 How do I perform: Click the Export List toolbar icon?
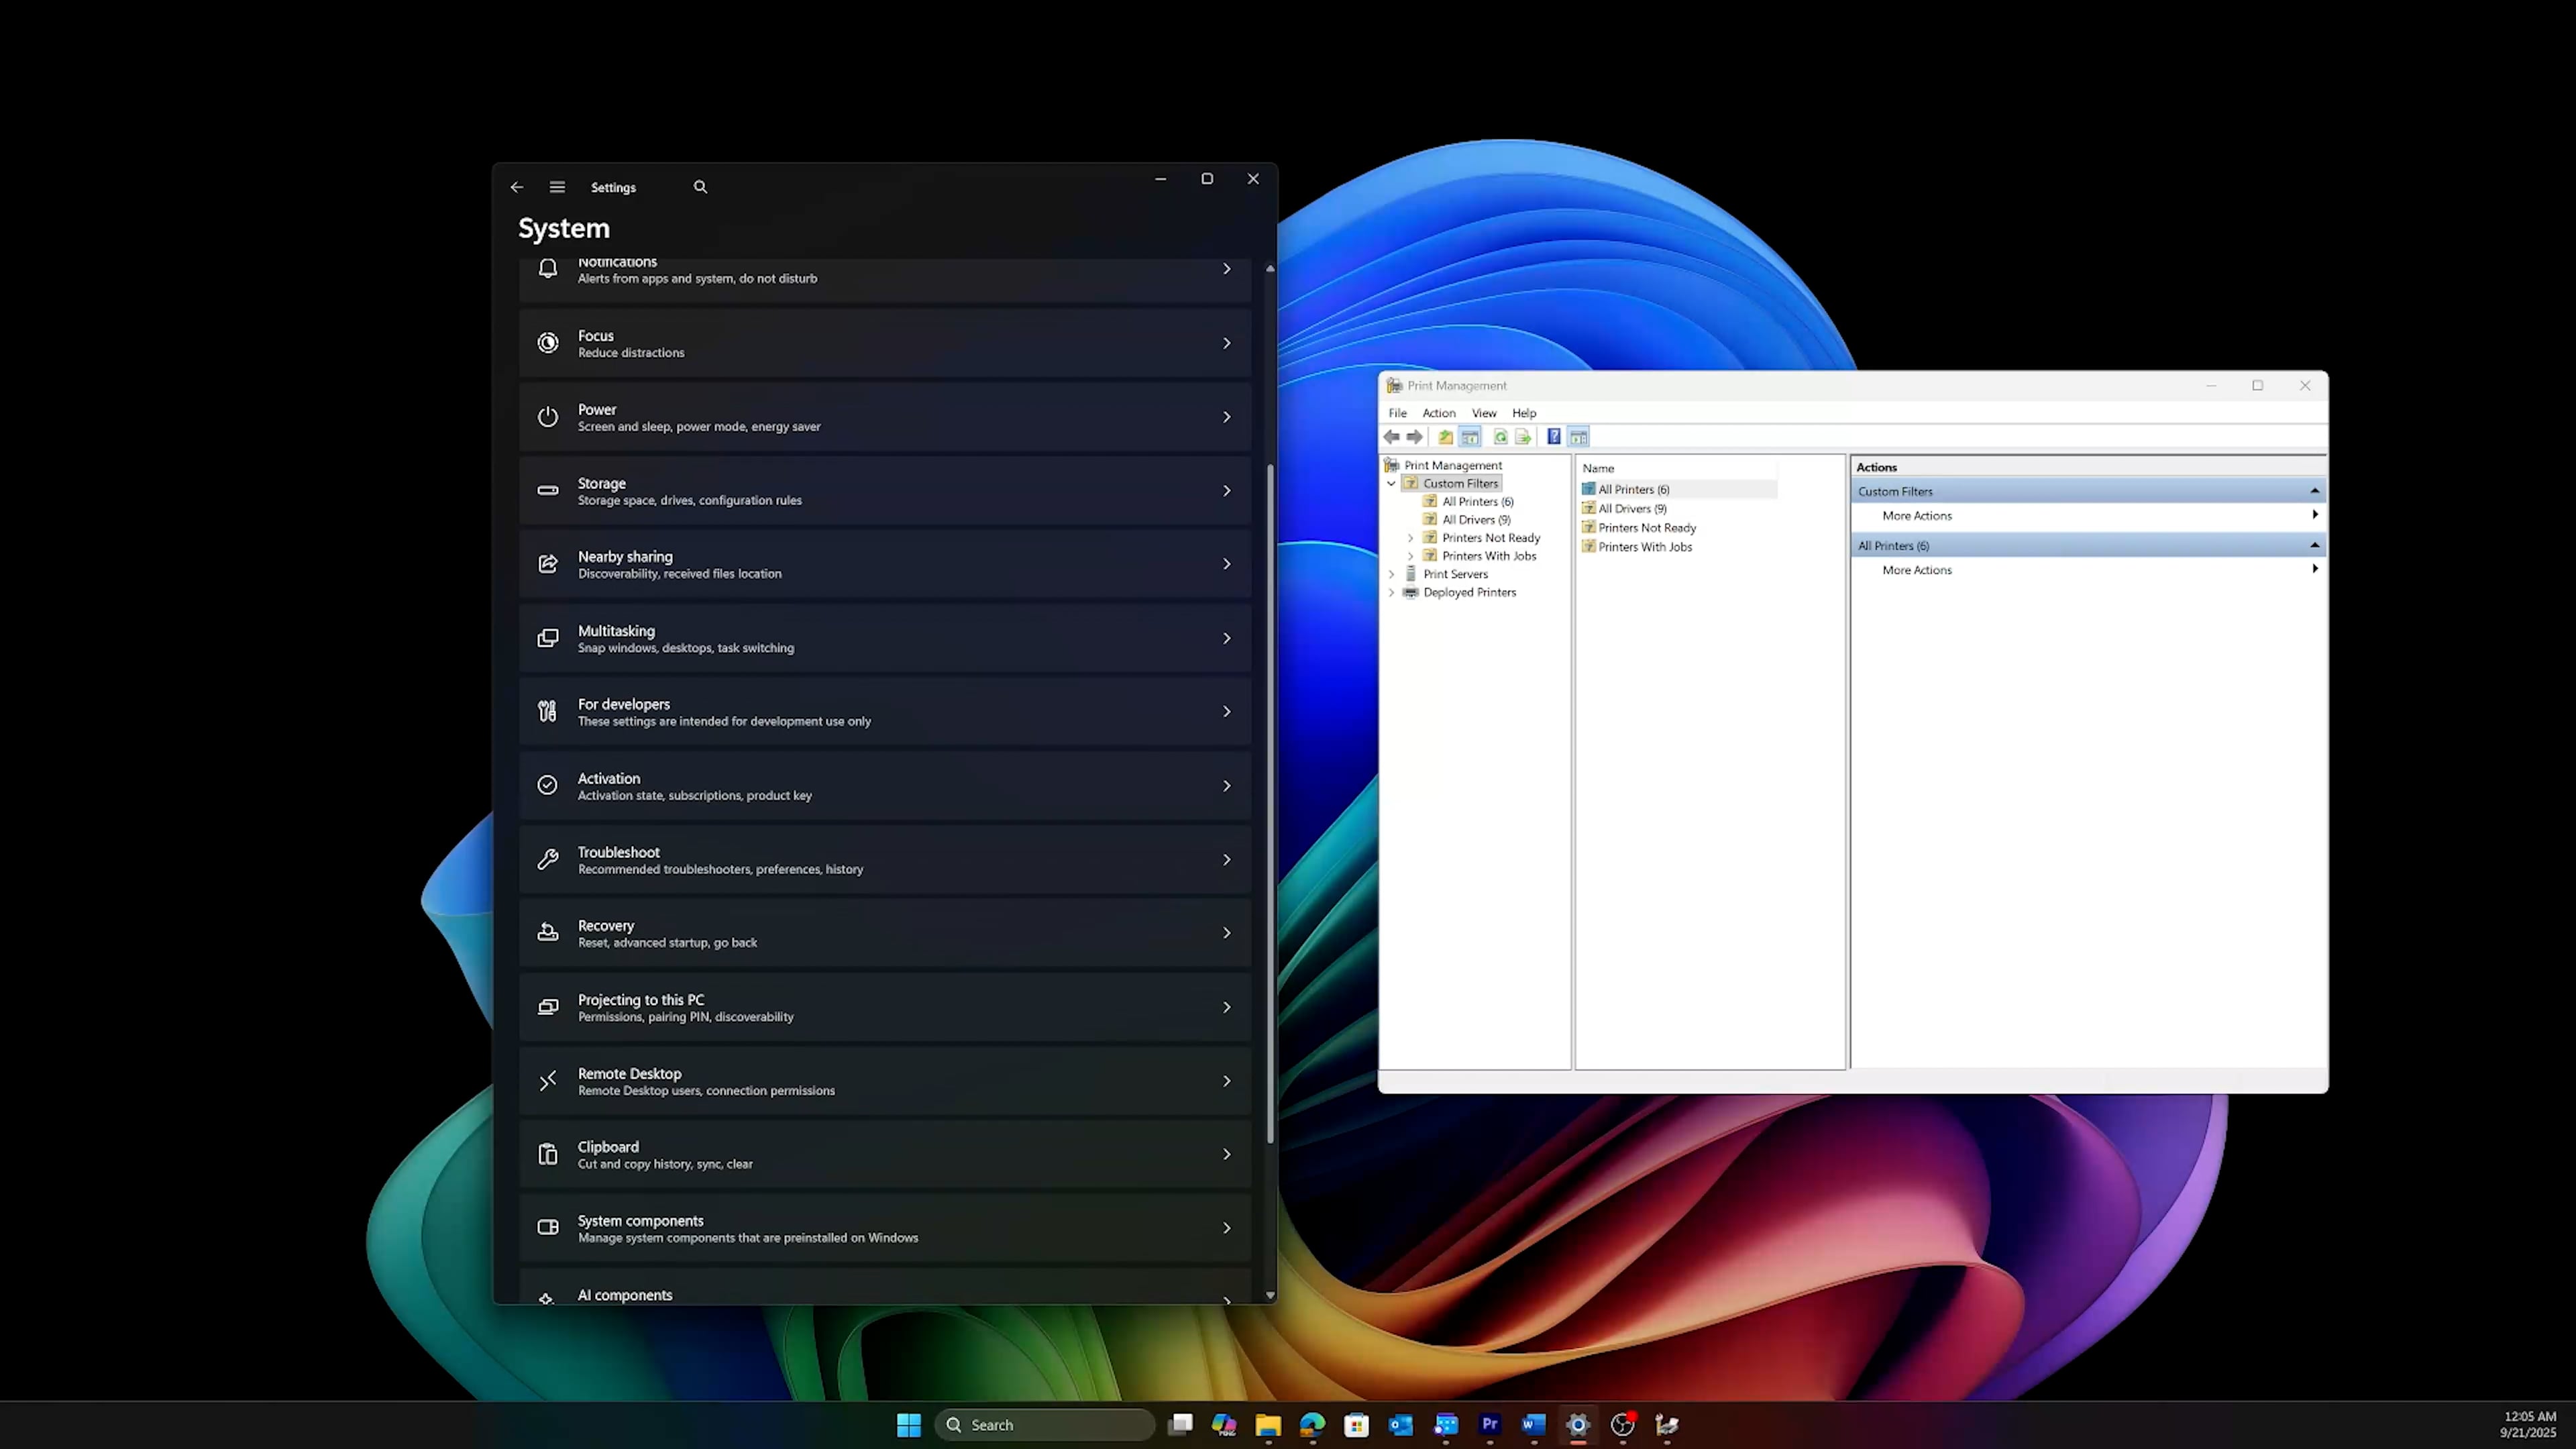[1523, 437]
